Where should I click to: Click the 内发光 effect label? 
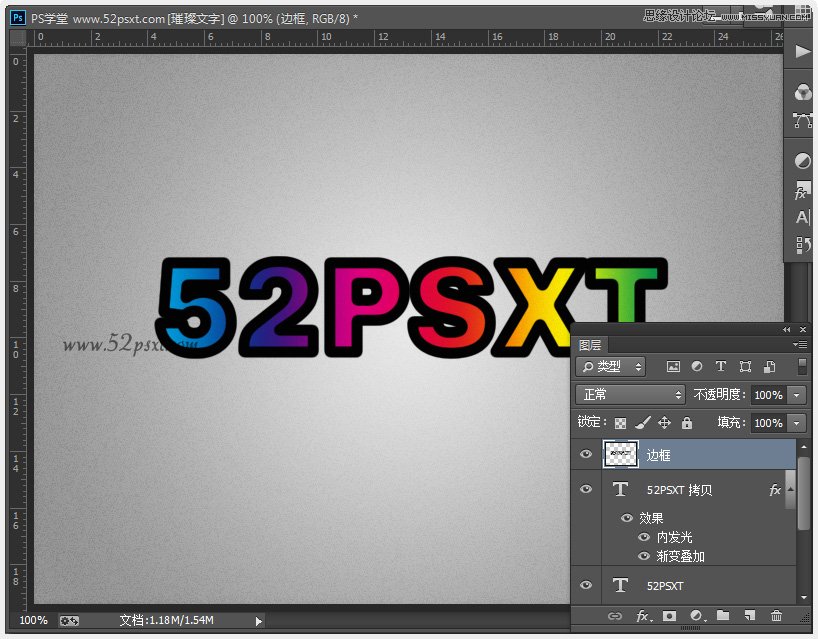[x=674, y=537]
